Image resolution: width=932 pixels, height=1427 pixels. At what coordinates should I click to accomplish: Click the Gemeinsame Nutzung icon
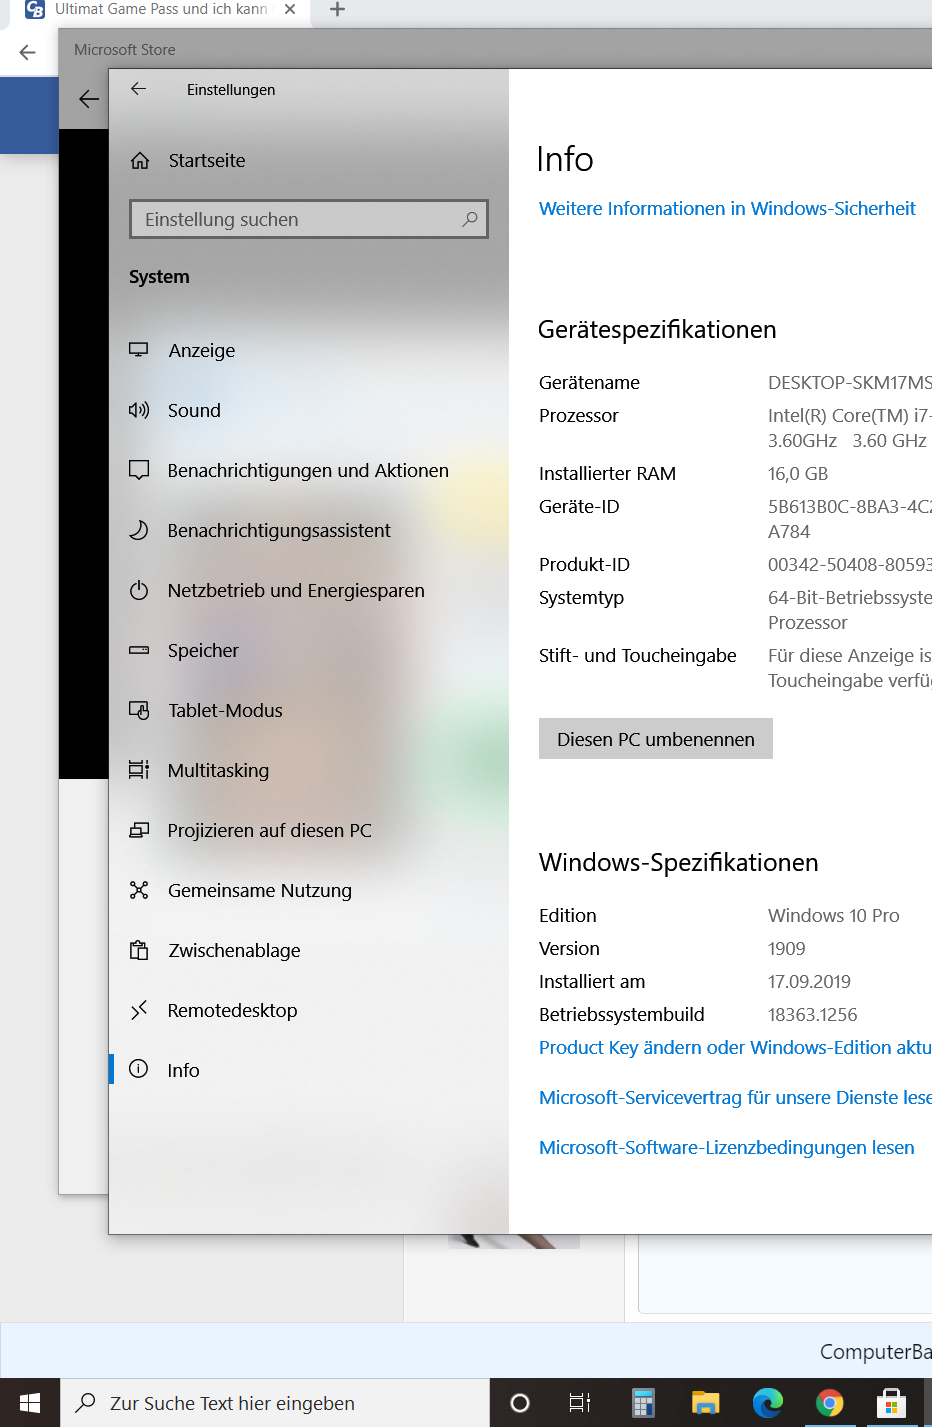tap(139, 890)
